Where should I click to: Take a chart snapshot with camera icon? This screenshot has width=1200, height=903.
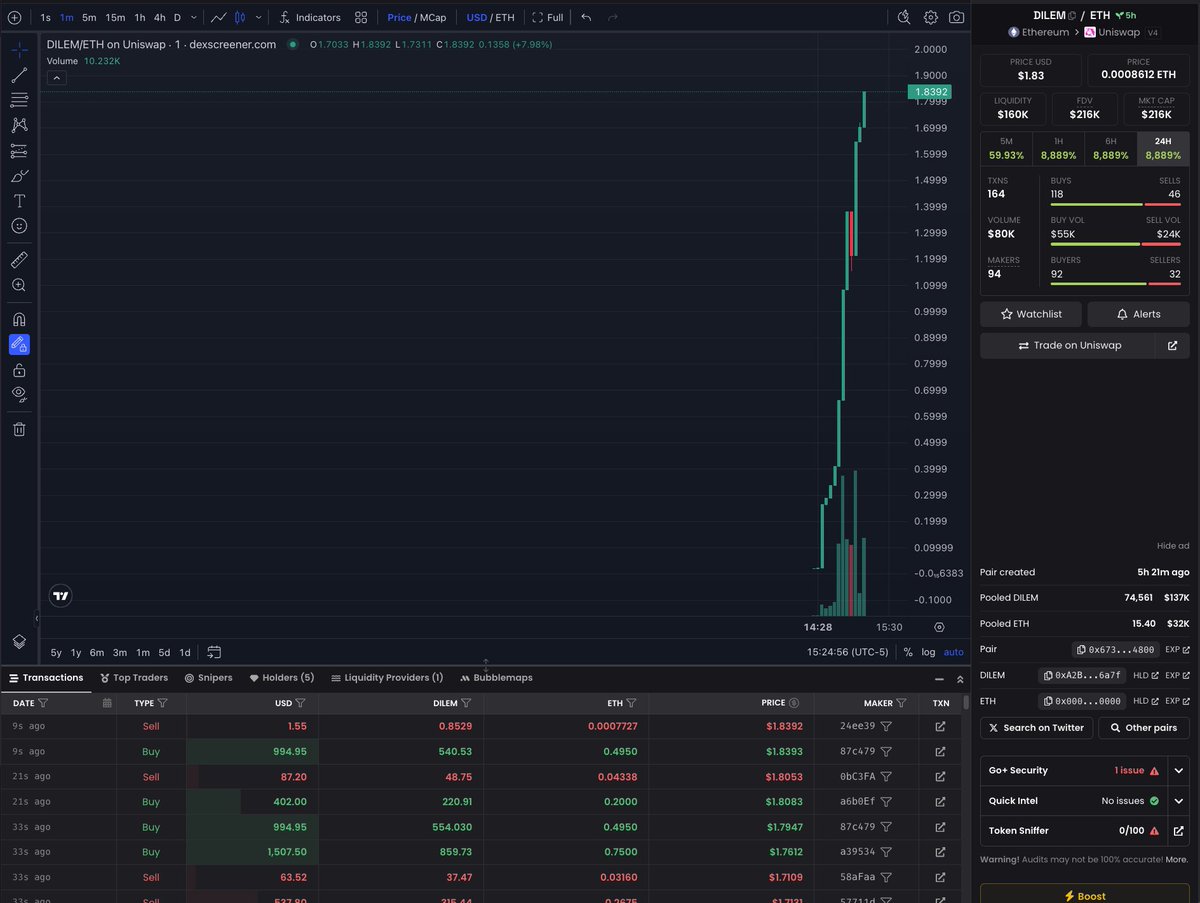pyautogui.click(x=957, y=17)
